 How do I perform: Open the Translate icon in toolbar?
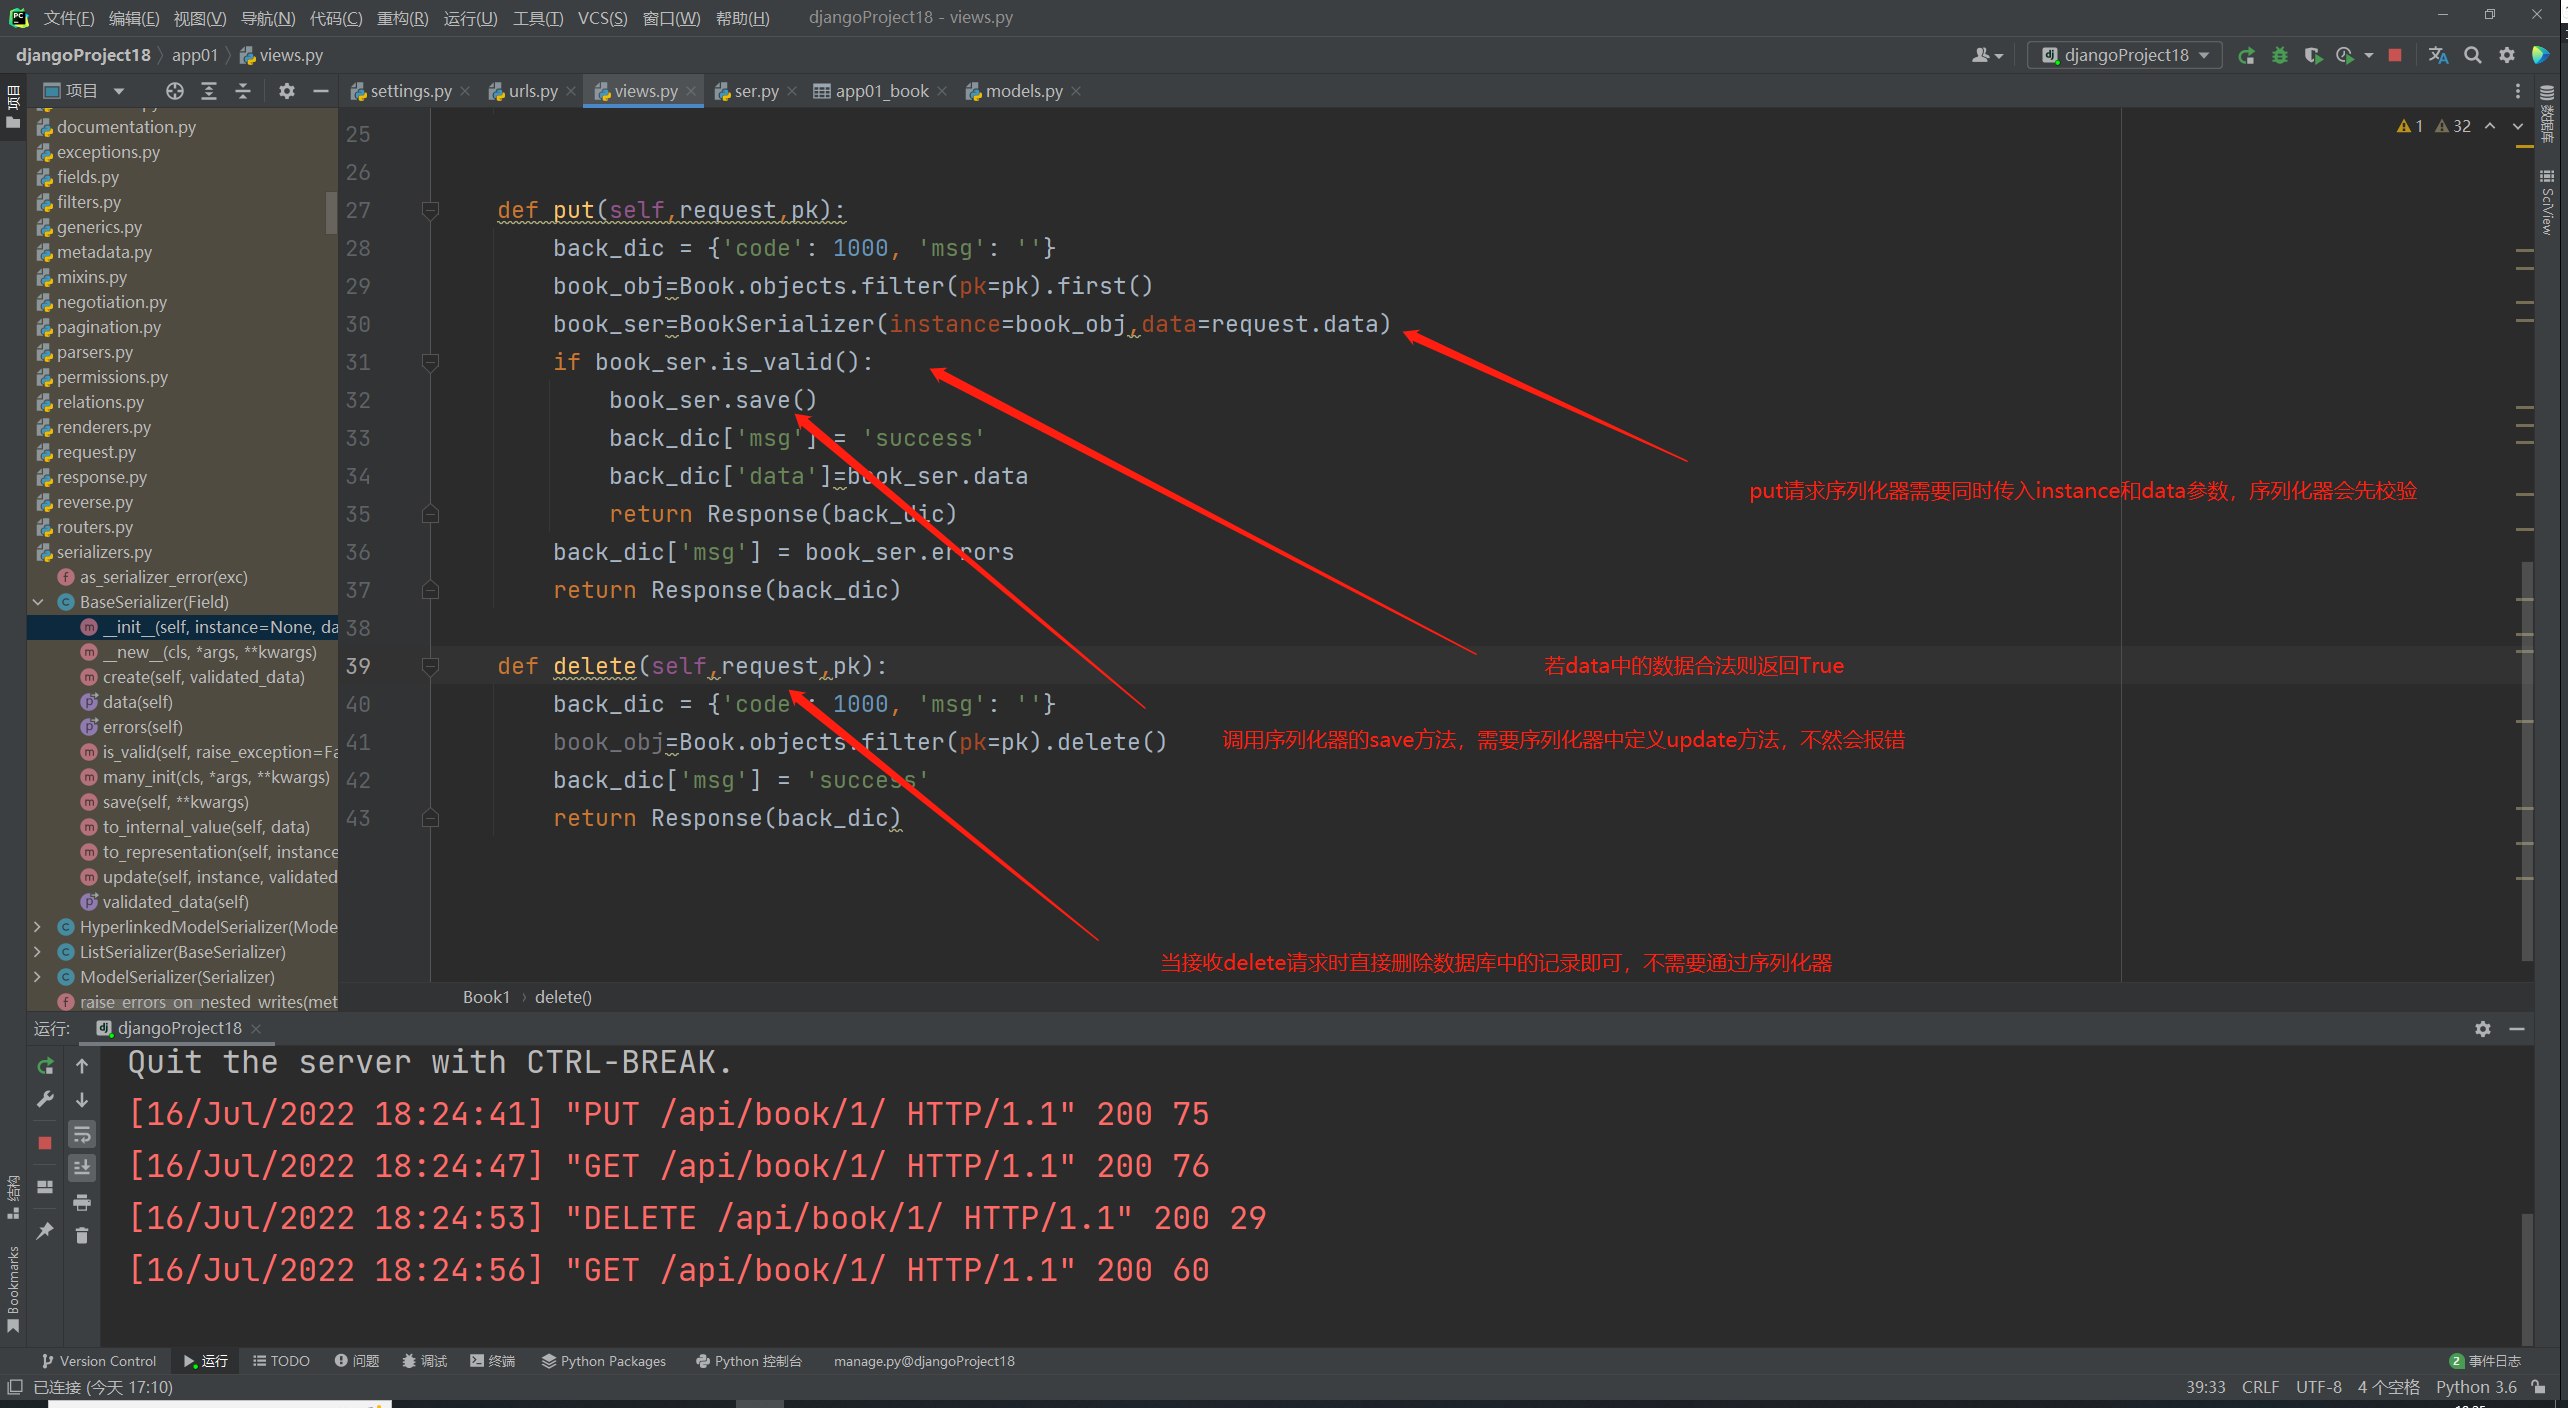click(x=2438, y=56)
